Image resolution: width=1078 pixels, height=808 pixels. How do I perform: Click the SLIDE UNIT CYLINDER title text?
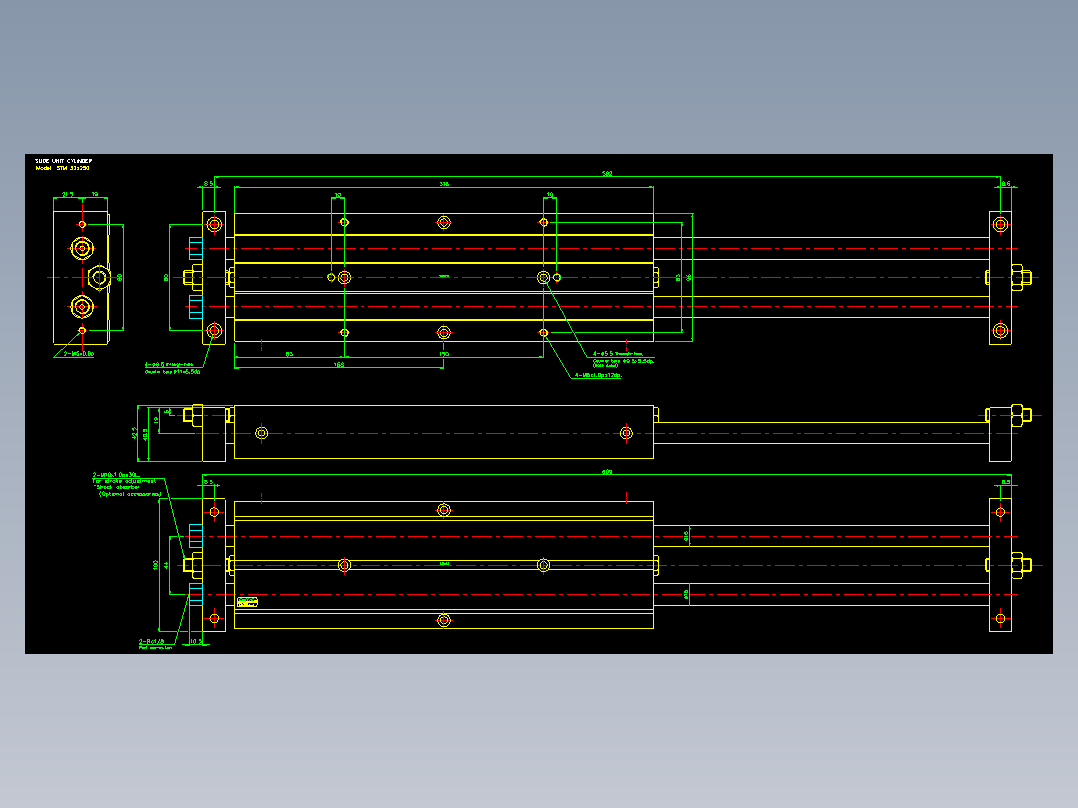(64, 161)
